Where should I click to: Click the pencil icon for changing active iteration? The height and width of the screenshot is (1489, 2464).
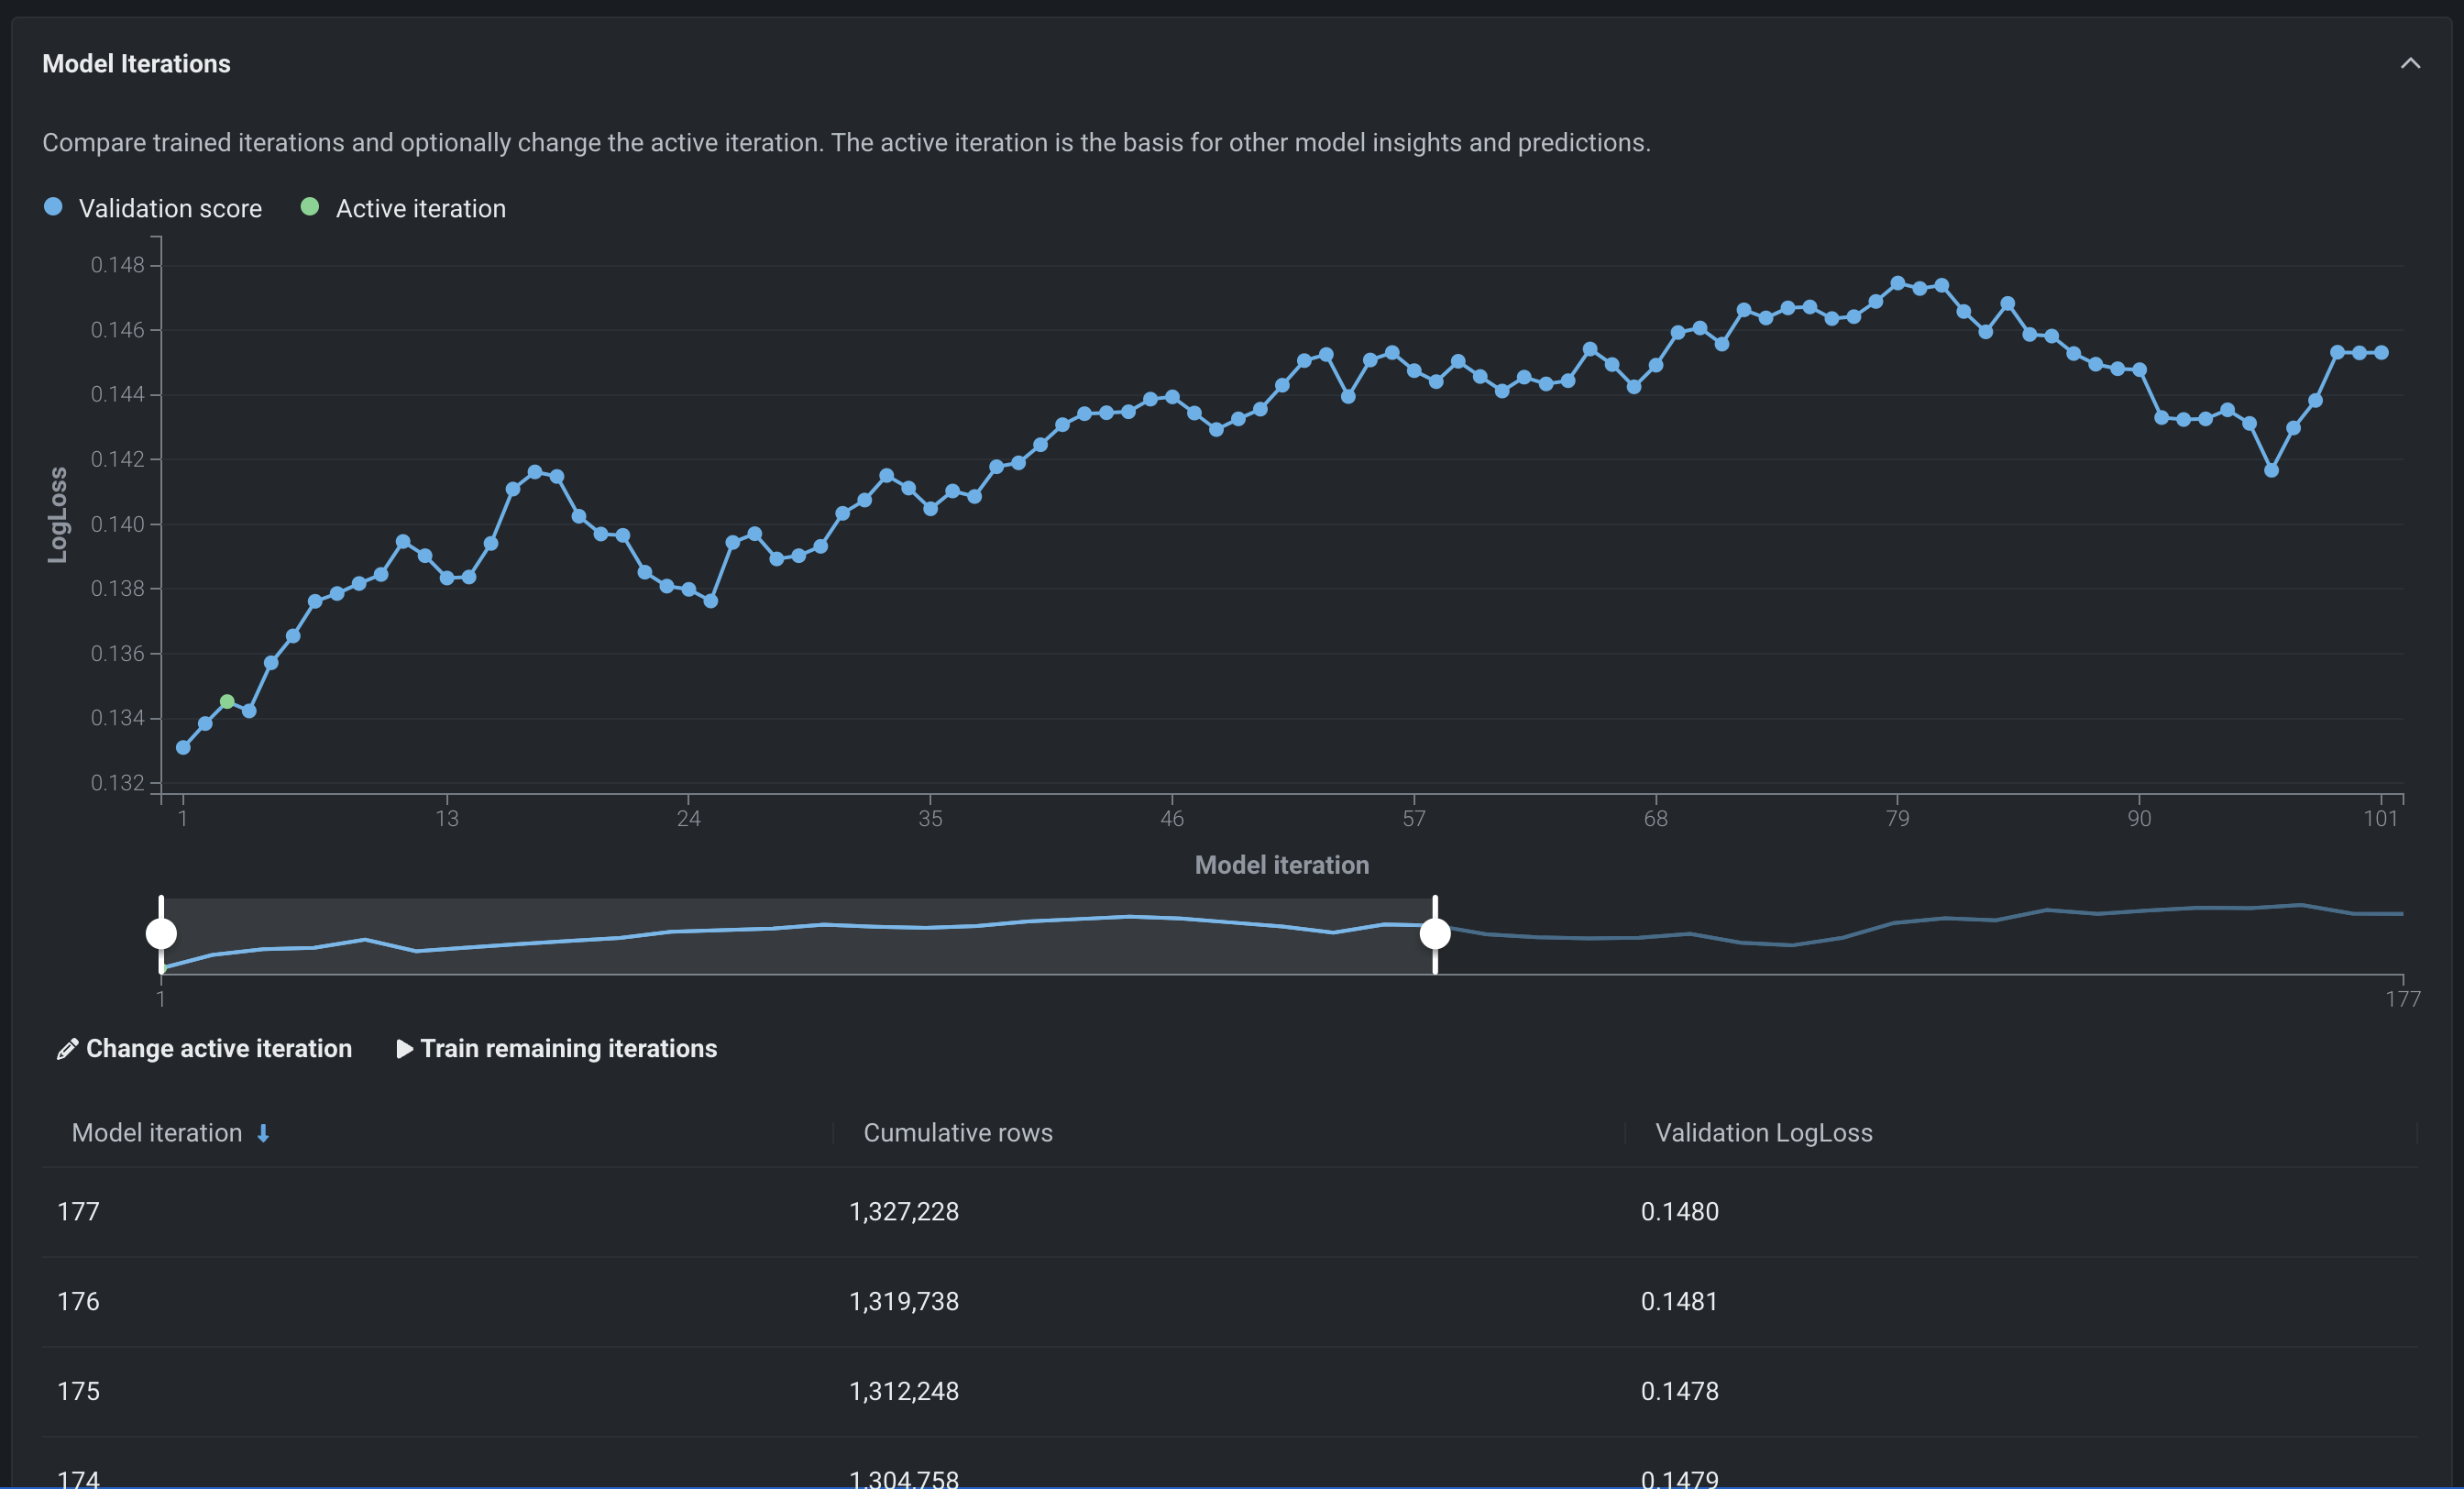click(67, 1049)
